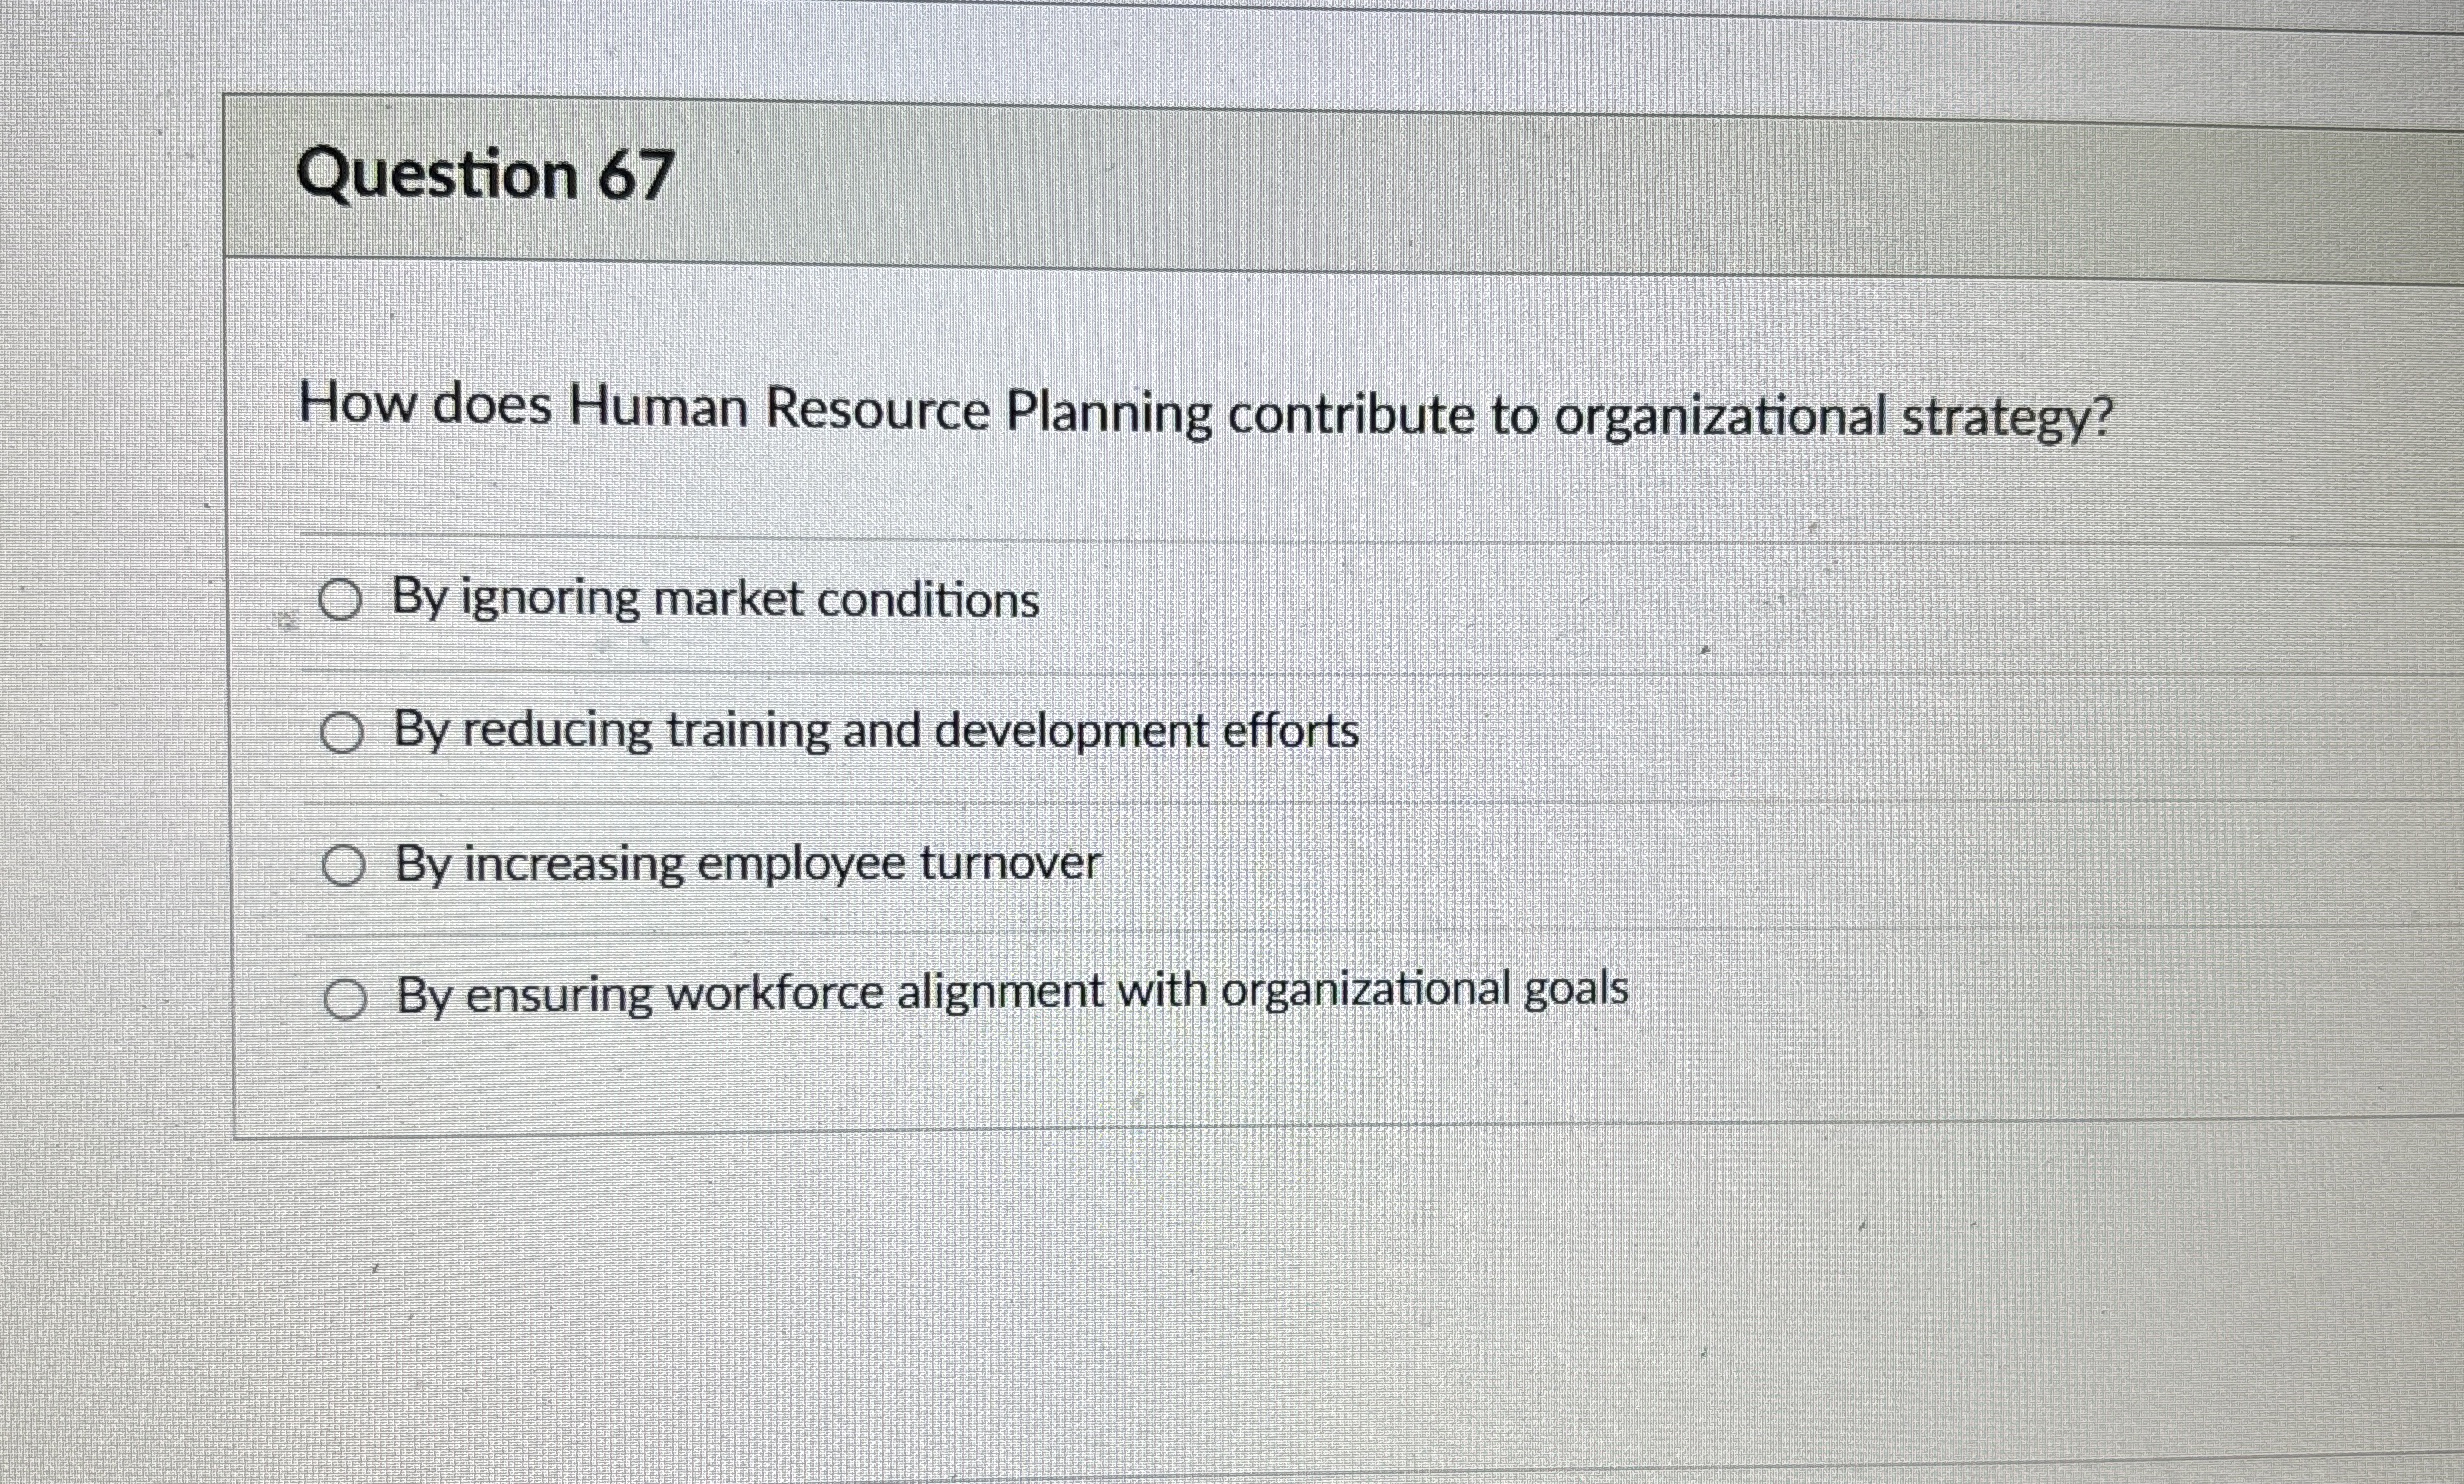Choose the 'By increasing employee turnover' option
This screenshot has width=2464, height=1484.
coord(345,866)
